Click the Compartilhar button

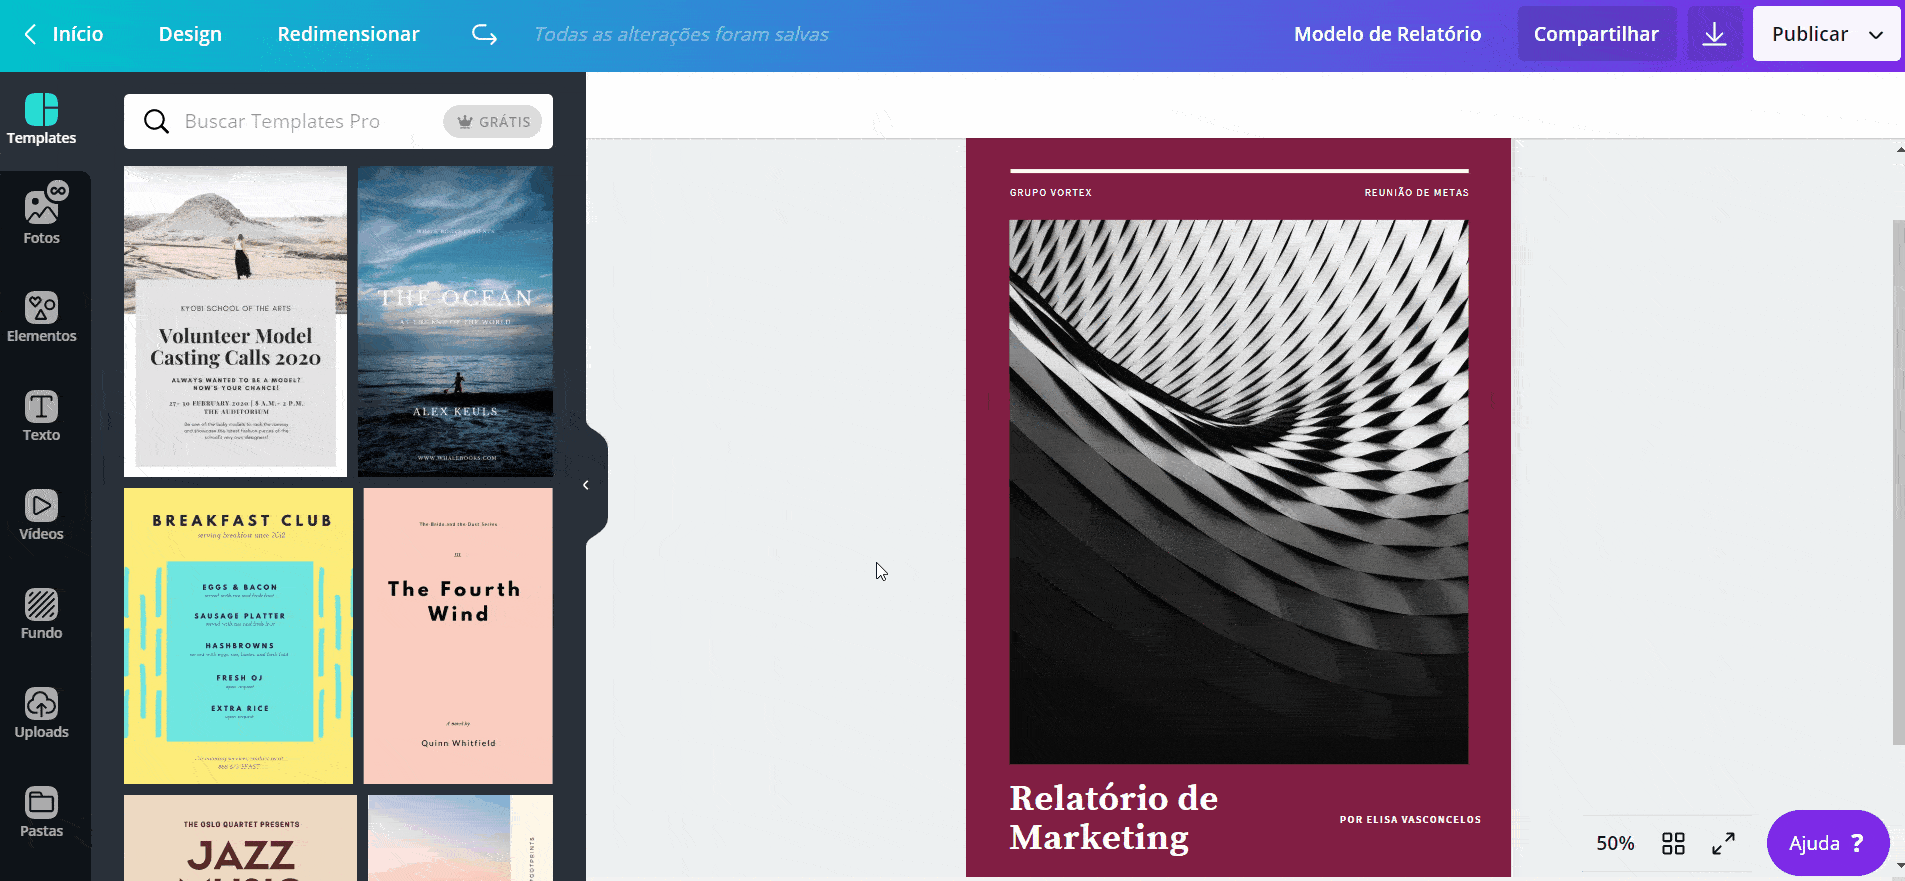pyautogui.click(x=1596, y=34)
